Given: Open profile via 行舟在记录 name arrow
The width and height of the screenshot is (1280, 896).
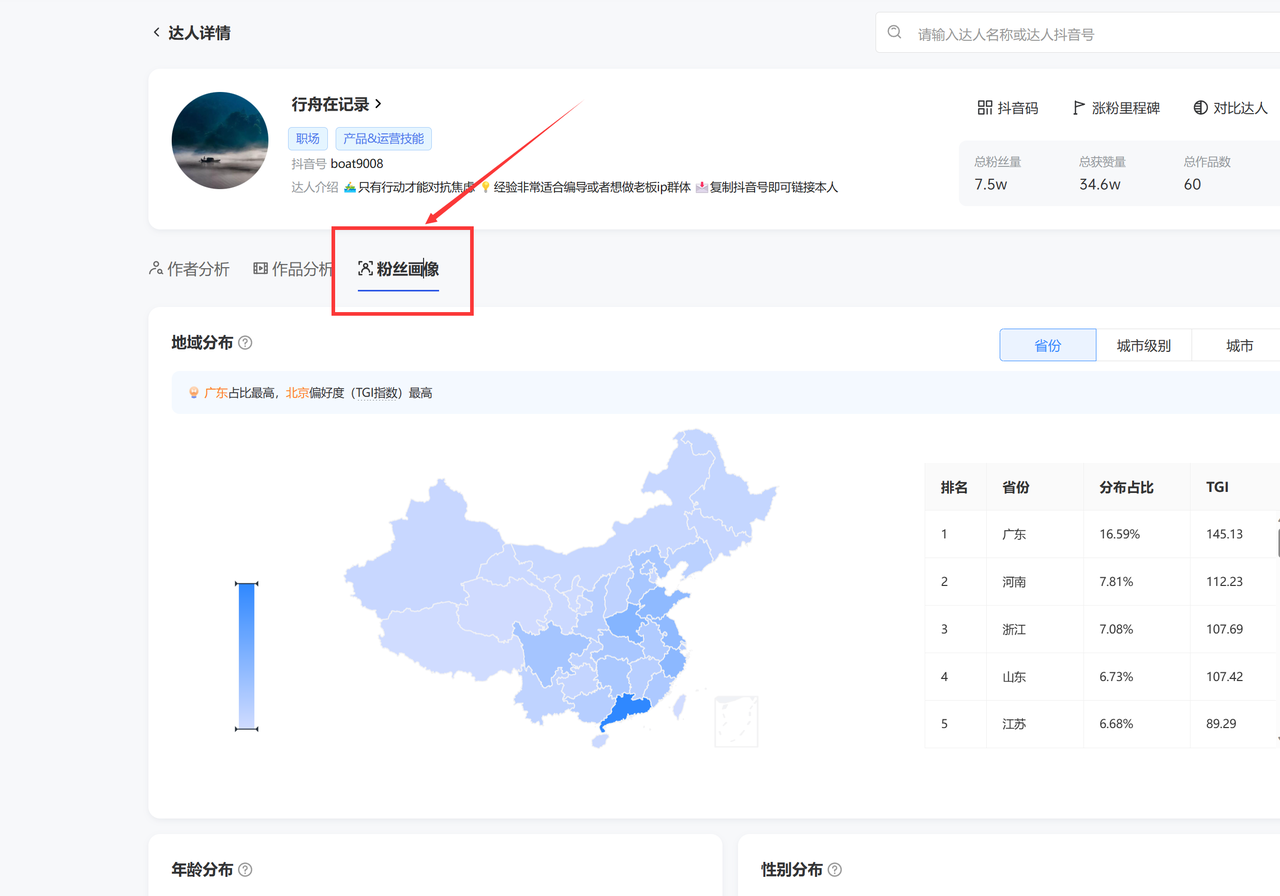Looking at the screenshot, I should click(x=378, y=104).
